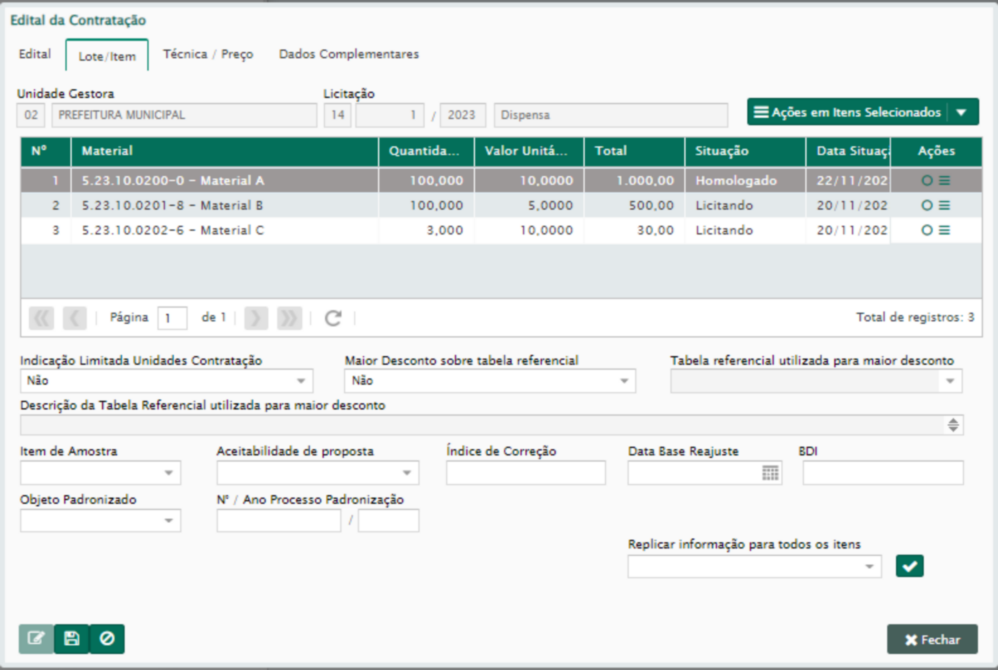This screenshot has width=998, height=670.
Task: Open Aceitabilidade de proposta dropdown
Action: point(407,473)
